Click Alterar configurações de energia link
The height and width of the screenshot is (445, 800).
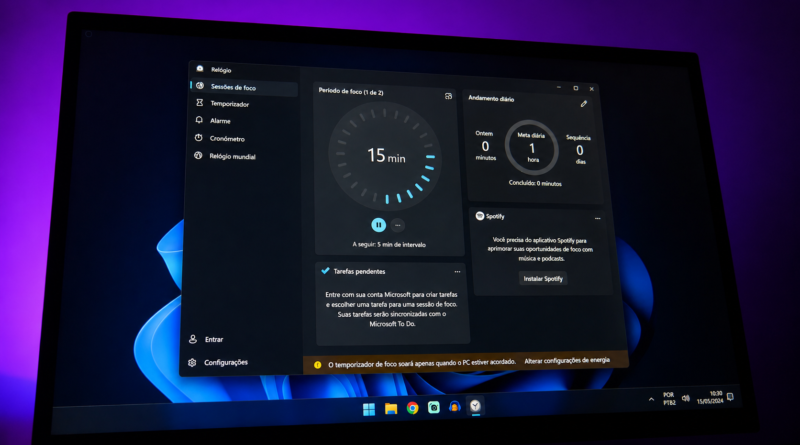pyautogui.click(x=567, y=360)
